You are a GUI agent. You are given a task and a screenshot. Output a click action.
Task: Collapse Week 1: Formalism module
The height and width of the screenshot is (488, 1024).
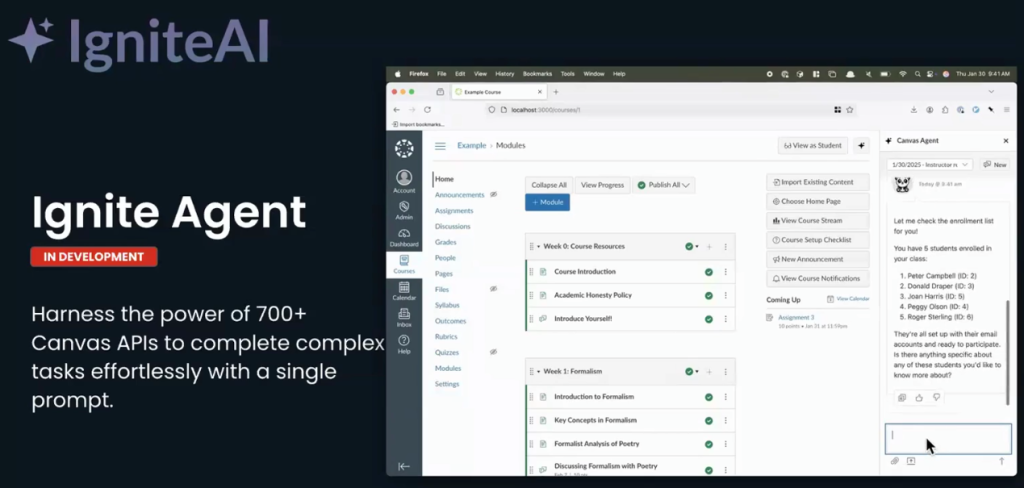[539, 371]
